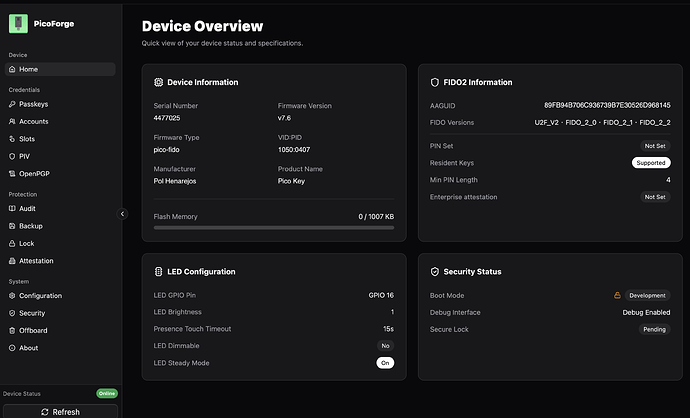
Task: Click the Configuration gear icon
Action: 12,296
